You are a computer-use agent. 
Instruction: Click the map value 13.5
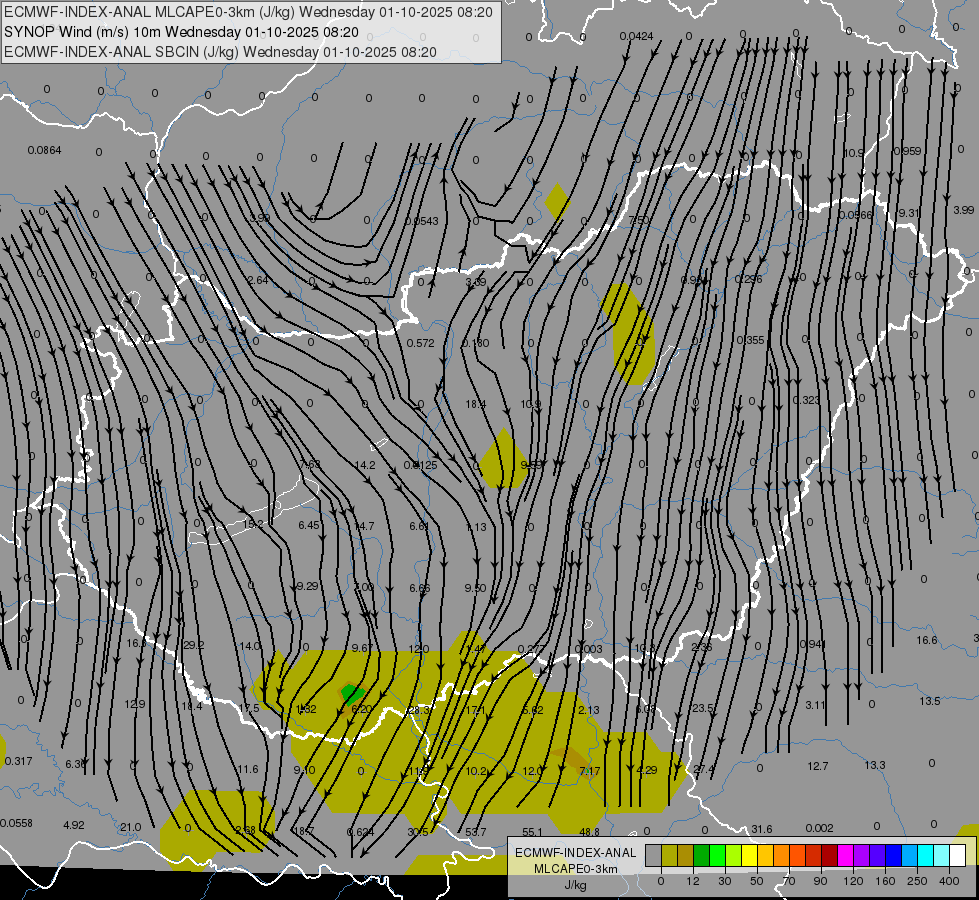coord(930,701)
